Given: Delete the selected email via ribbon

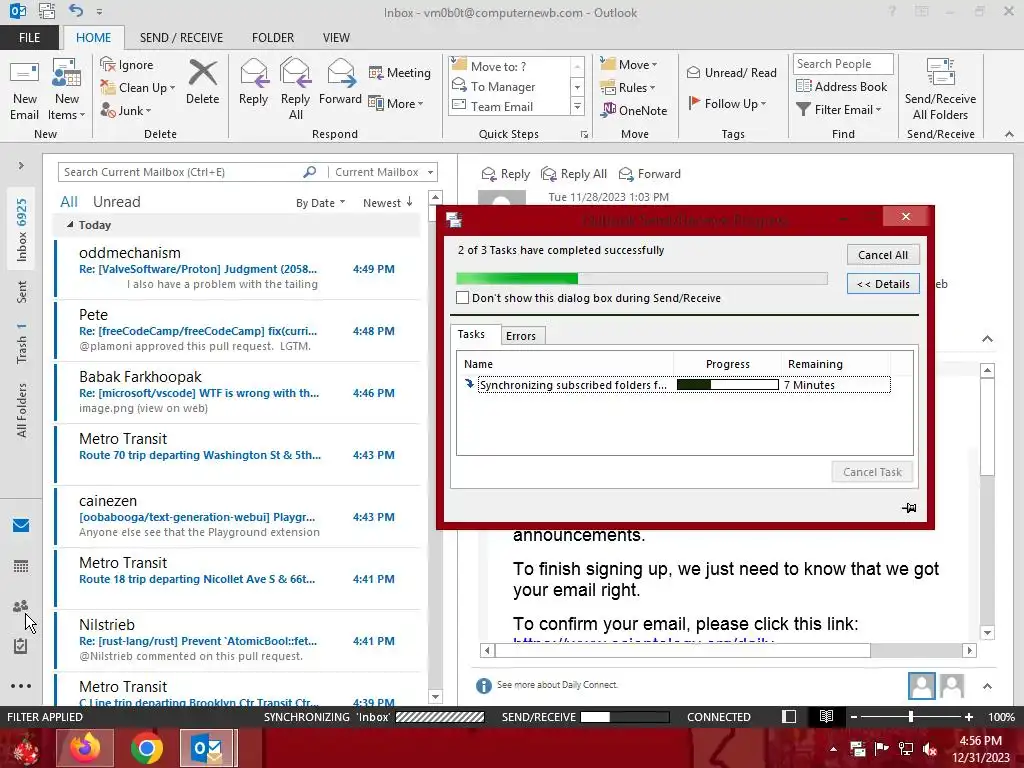Looking at the screenshot, I should pyautogui.click(x=202, y=82).
